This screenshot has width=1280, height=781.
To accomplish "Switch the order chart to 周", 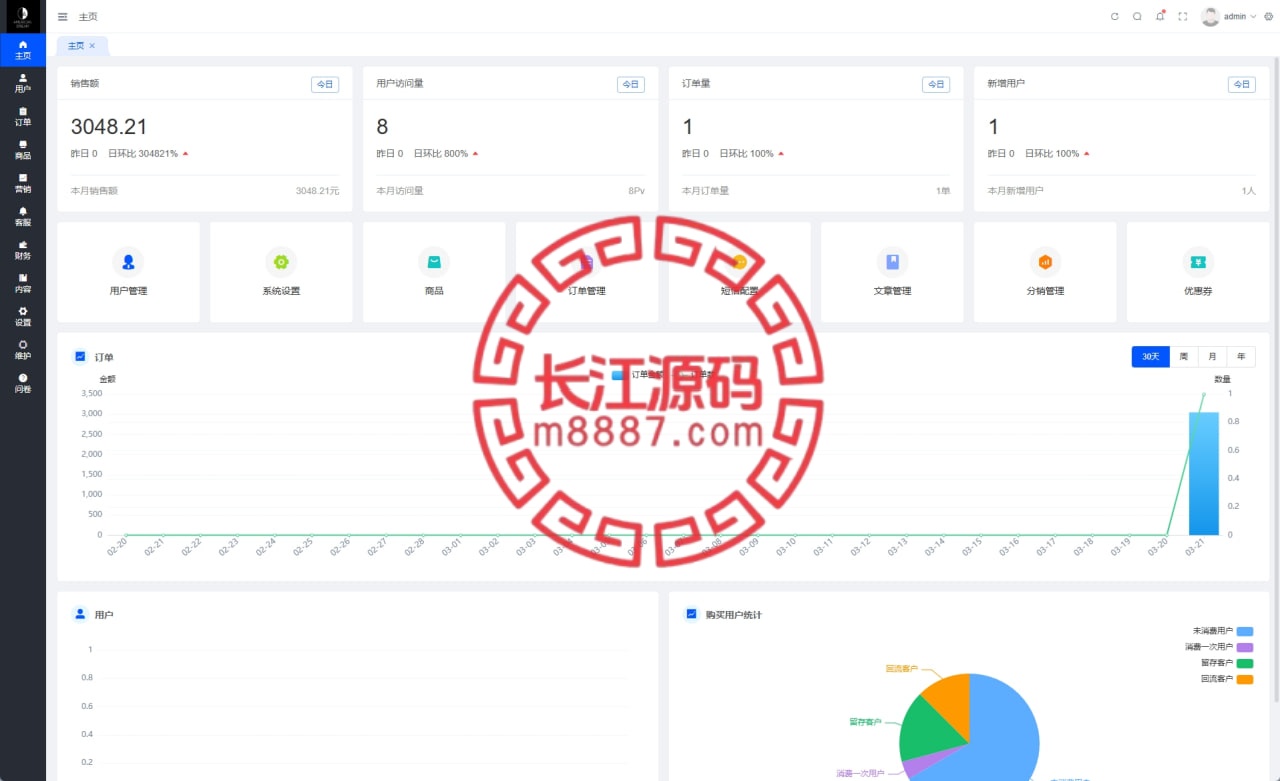I will point(1184,357).
